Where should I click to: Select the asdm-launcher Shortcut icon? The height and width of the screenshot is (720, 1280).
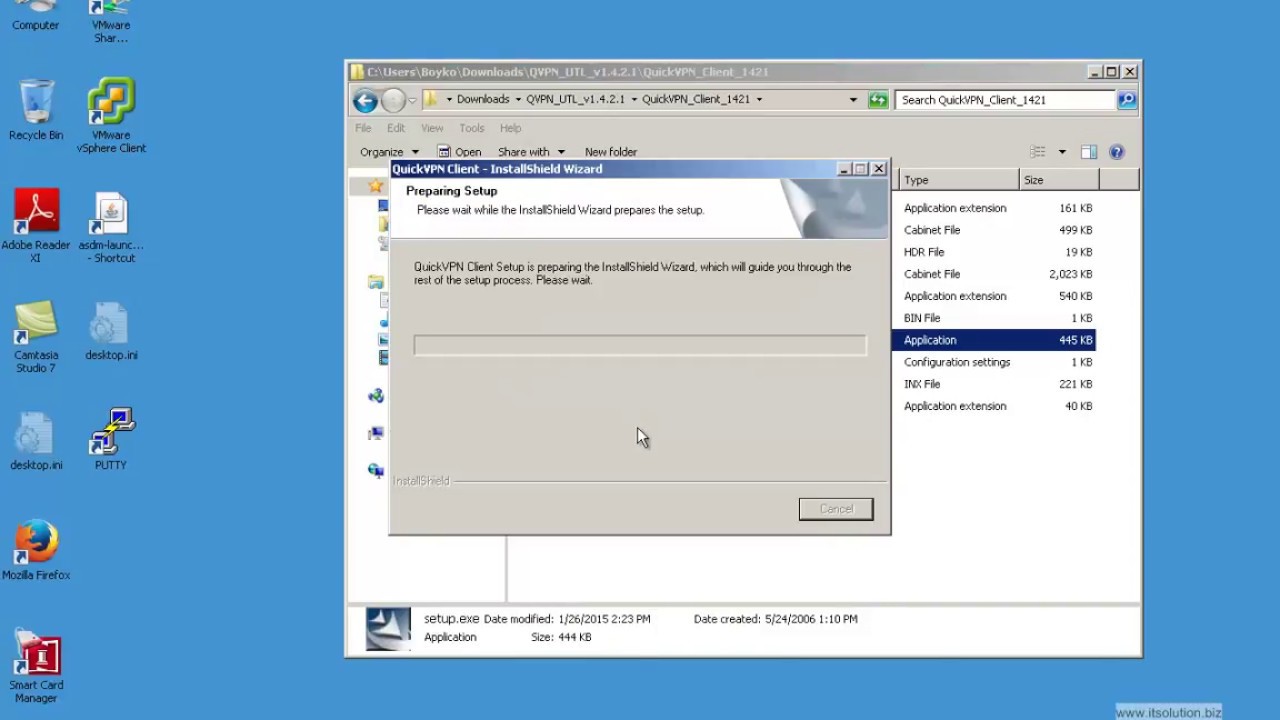[111, 228]
